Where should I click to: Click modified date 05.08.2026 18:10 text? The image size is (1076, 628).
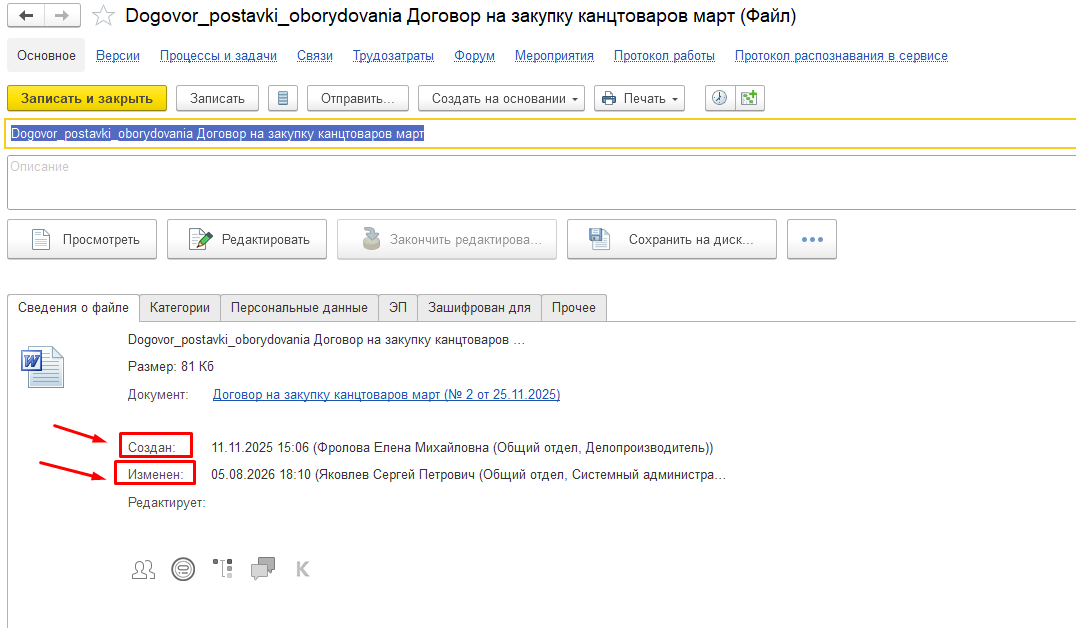(261, 474)
